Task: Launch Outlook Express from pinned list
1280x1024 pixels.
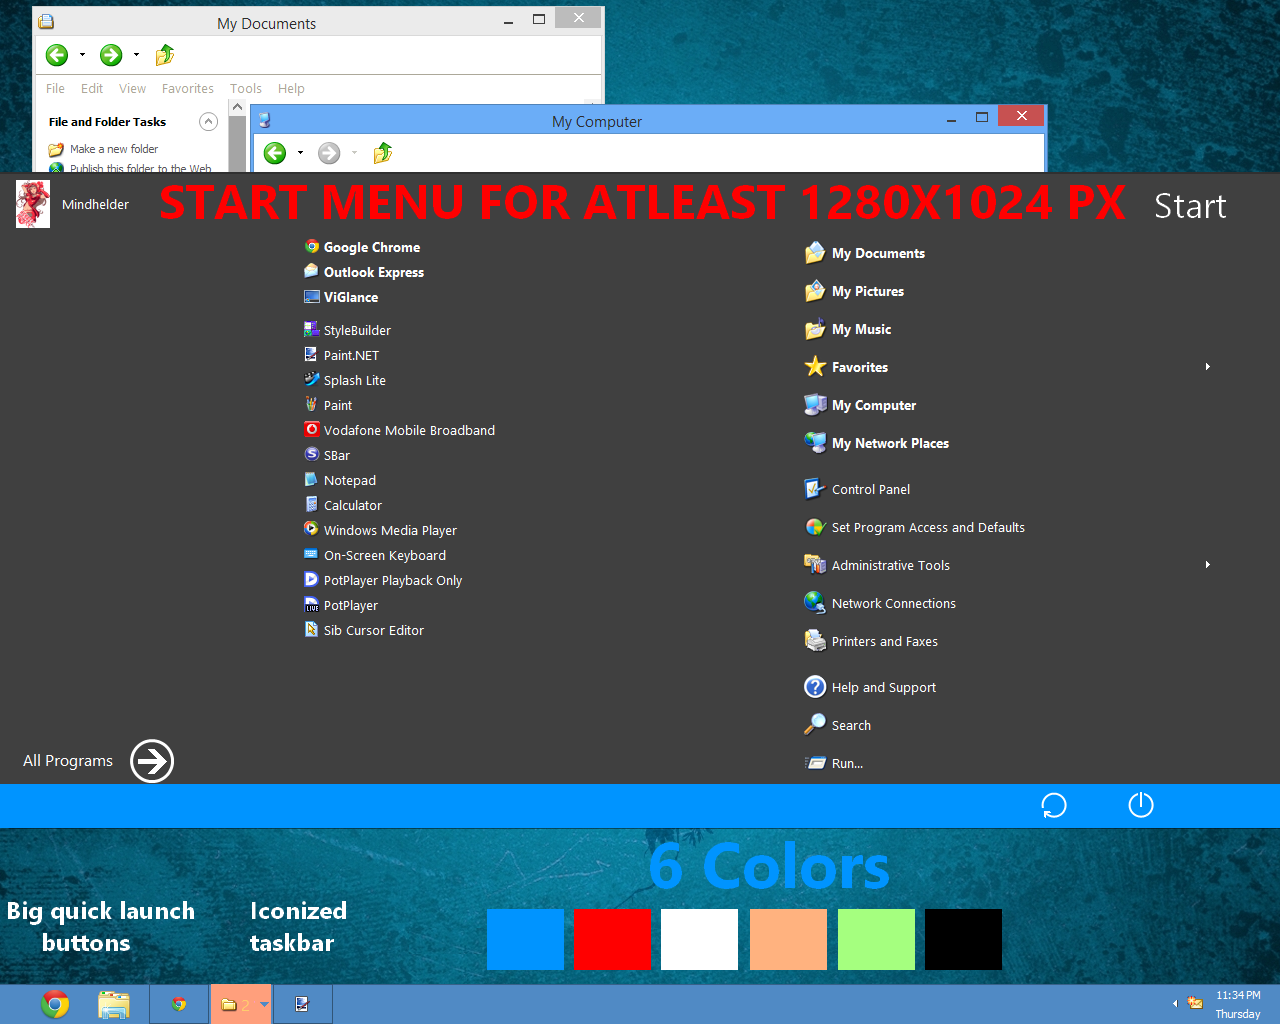Action: [364, 272]
